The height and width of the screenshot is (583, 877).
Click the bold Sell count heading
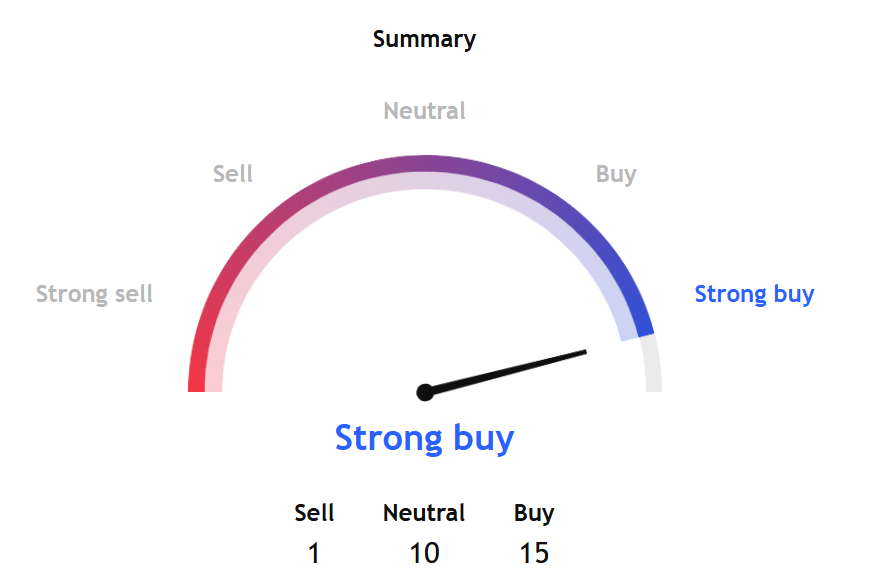(314, 513)
